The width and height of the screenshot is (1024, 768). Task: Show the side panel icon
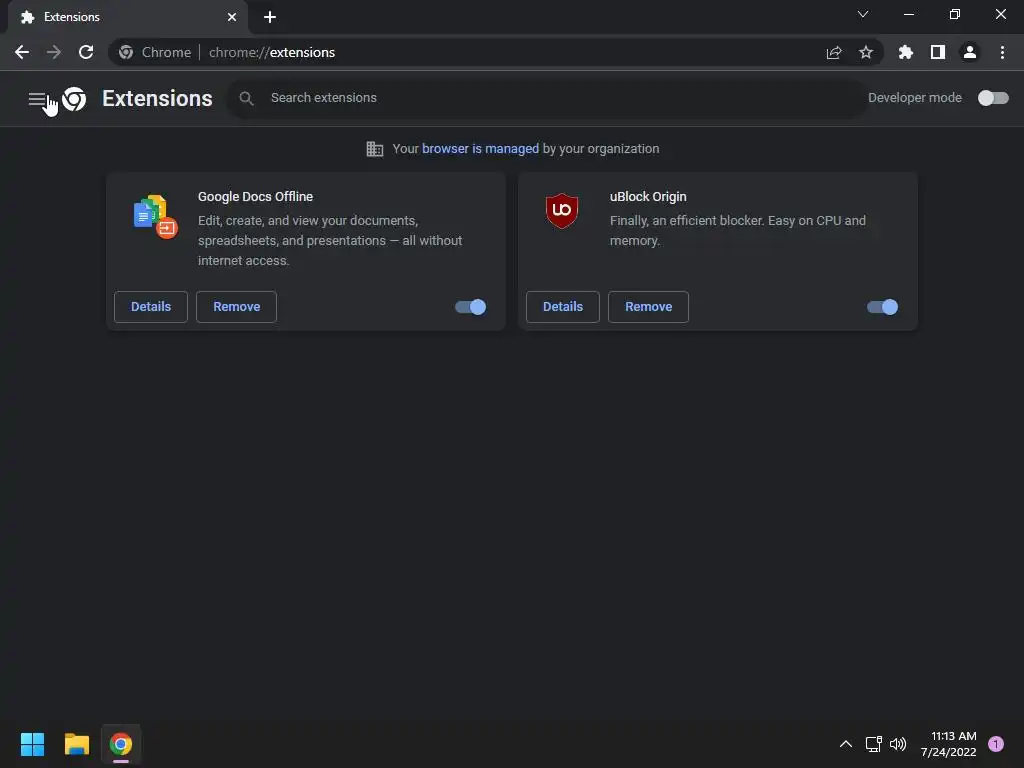pyautogui.click(x=938, y=52)
